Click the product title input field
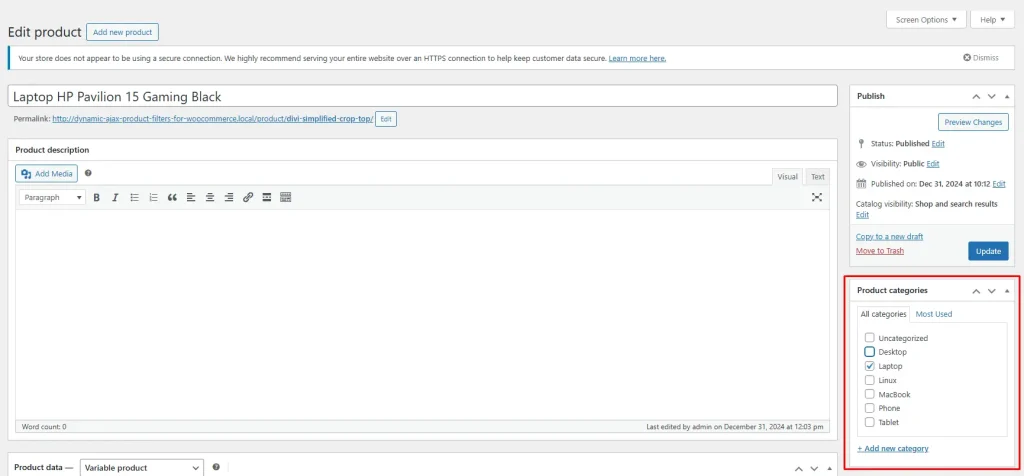Image resolution: width=1024 pixels, height=476 pixels. (423, 97)
